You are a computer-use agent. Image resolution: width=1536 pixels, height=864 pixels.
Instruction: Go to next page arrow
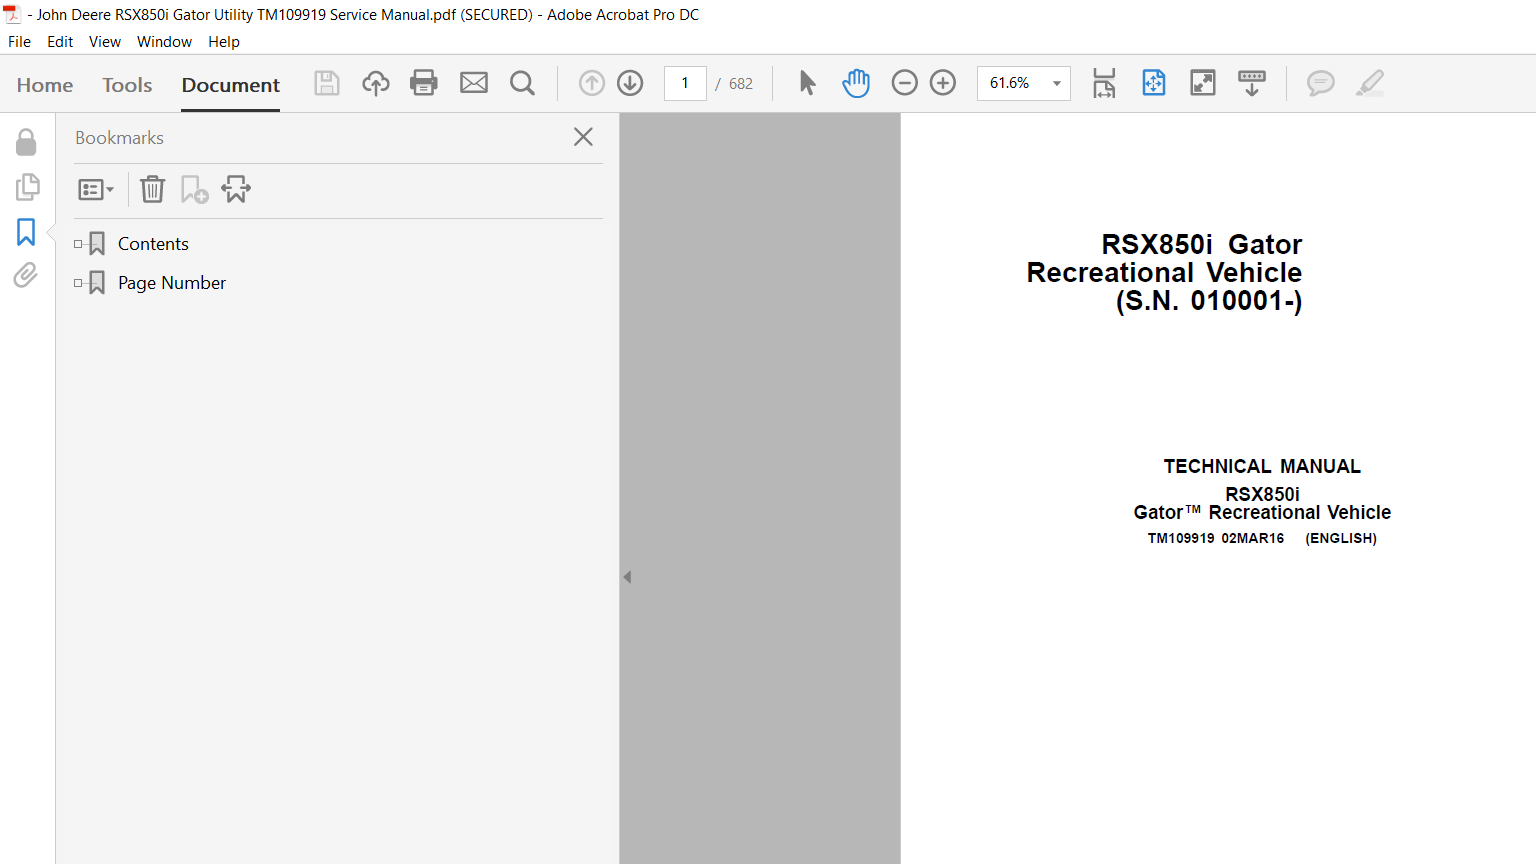[x=630, y=83]
